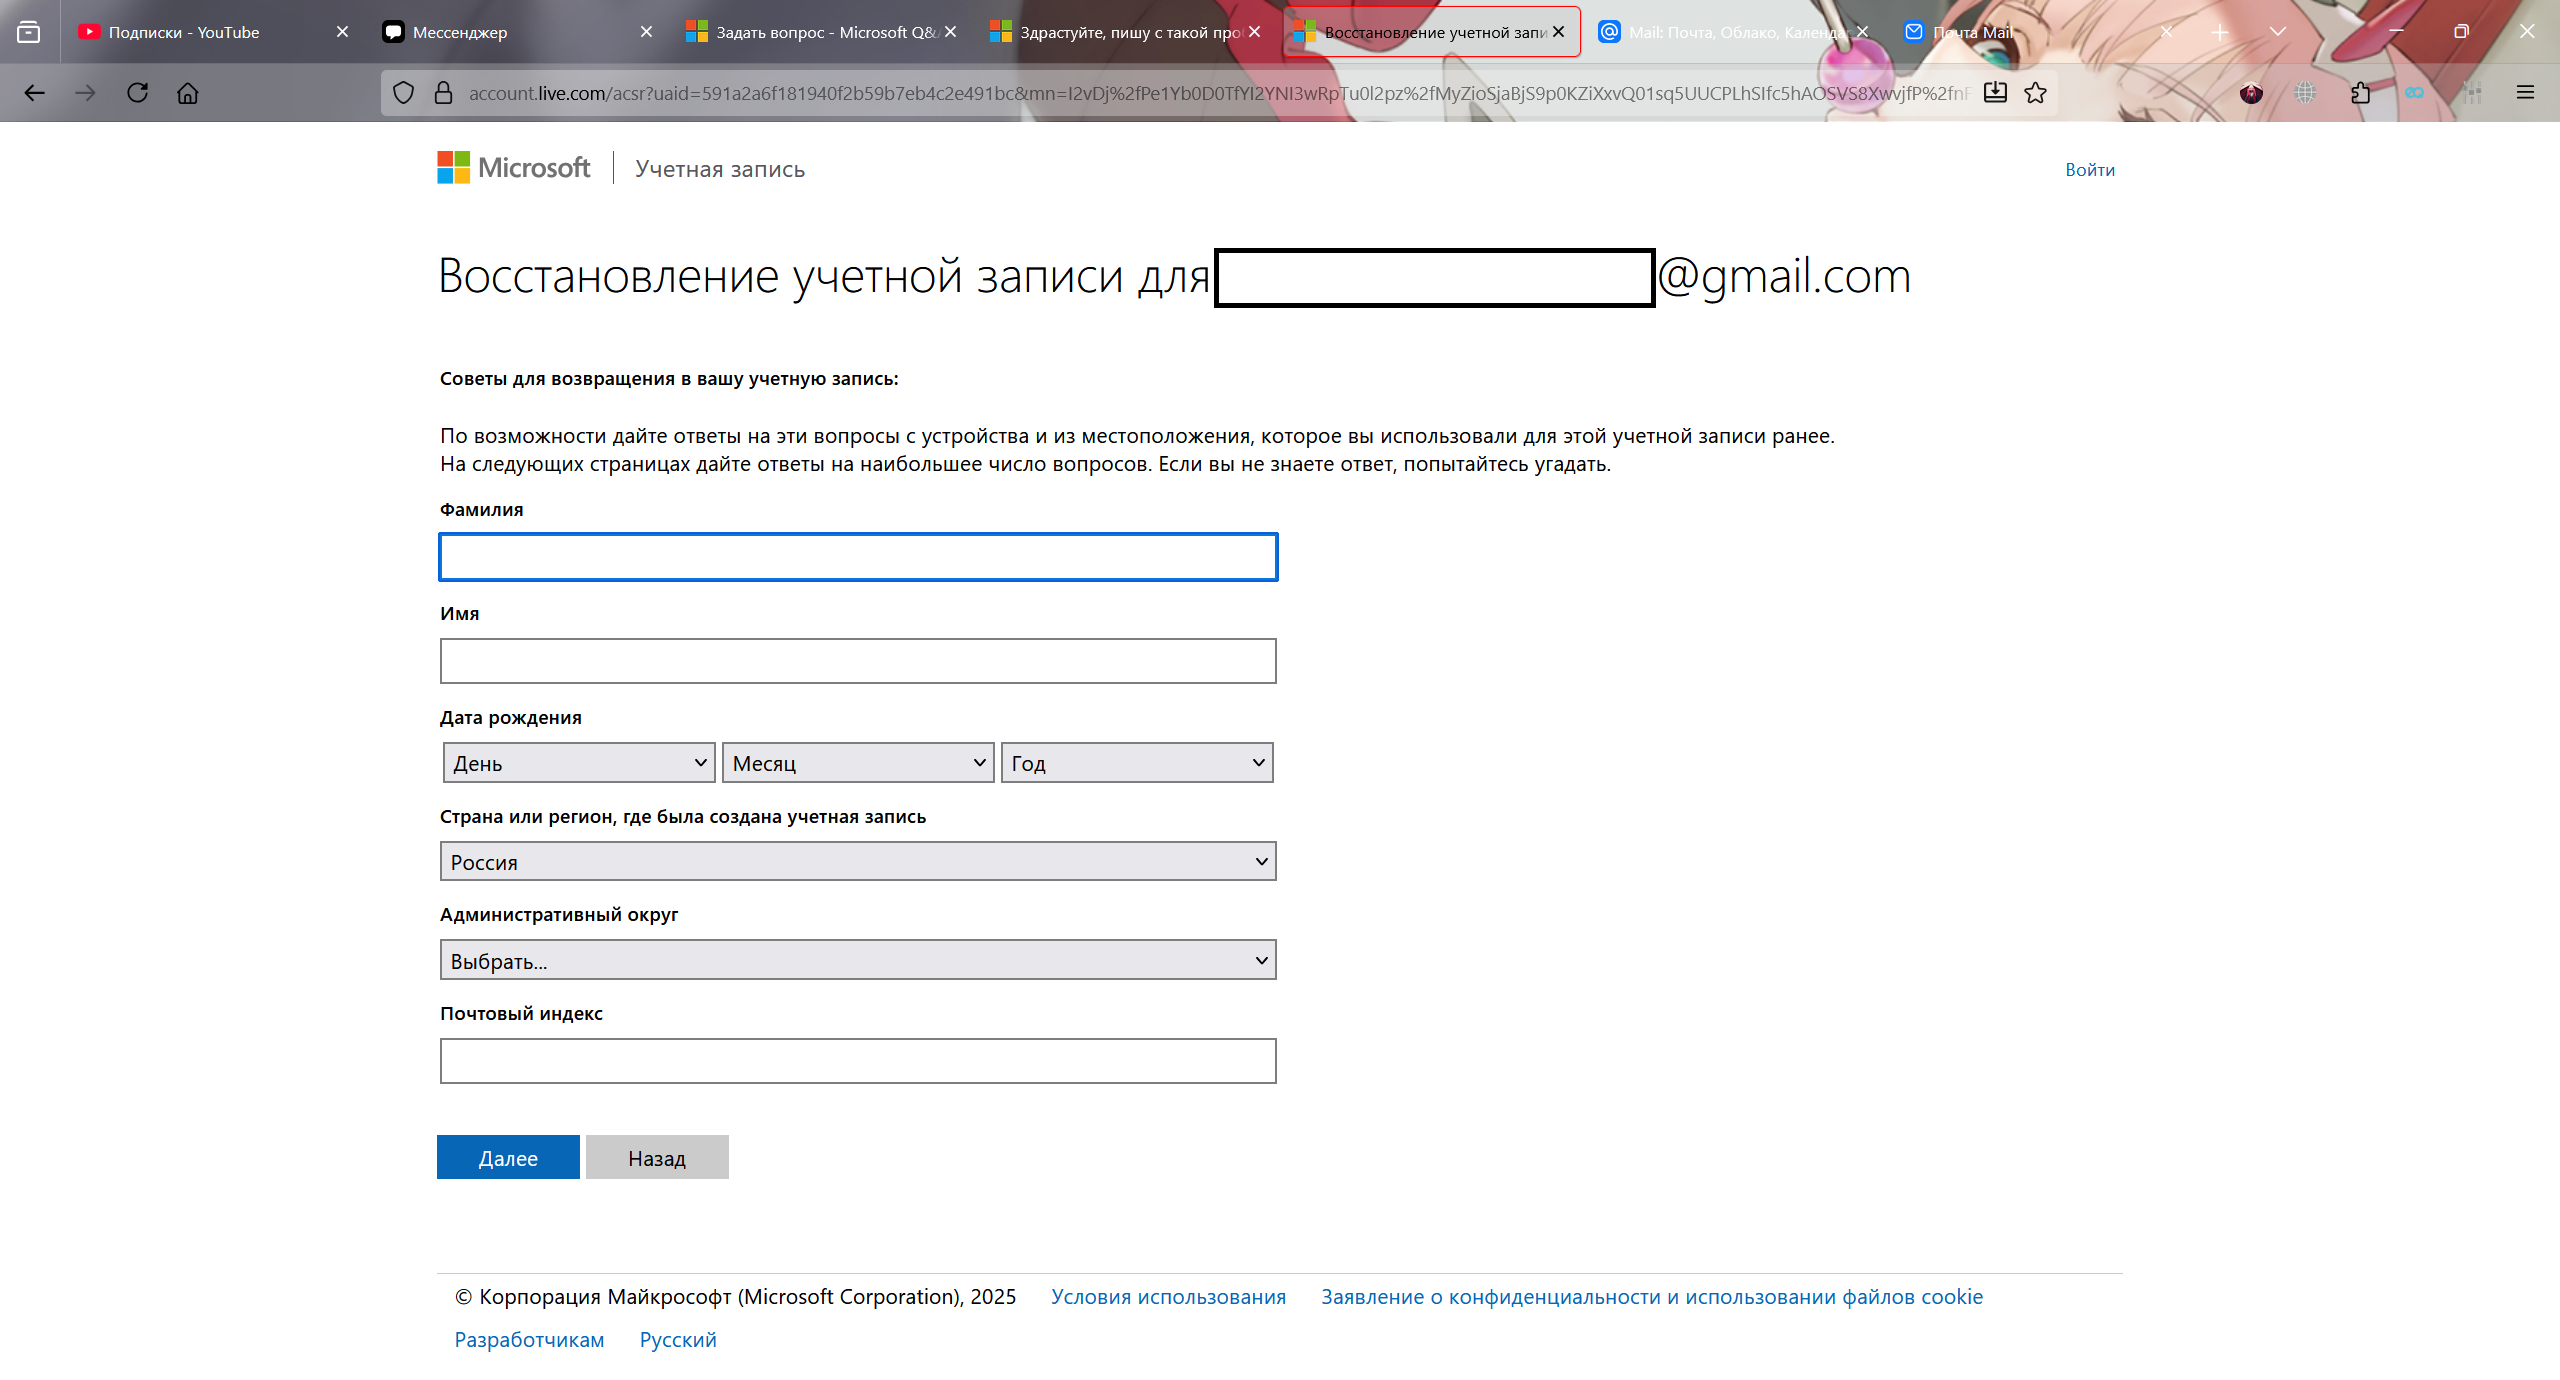Switch to Задать вопрос - Microsoft Q&A tab
The width and height of the screenshot is (2560, 1380).
(x=821, y=32)
